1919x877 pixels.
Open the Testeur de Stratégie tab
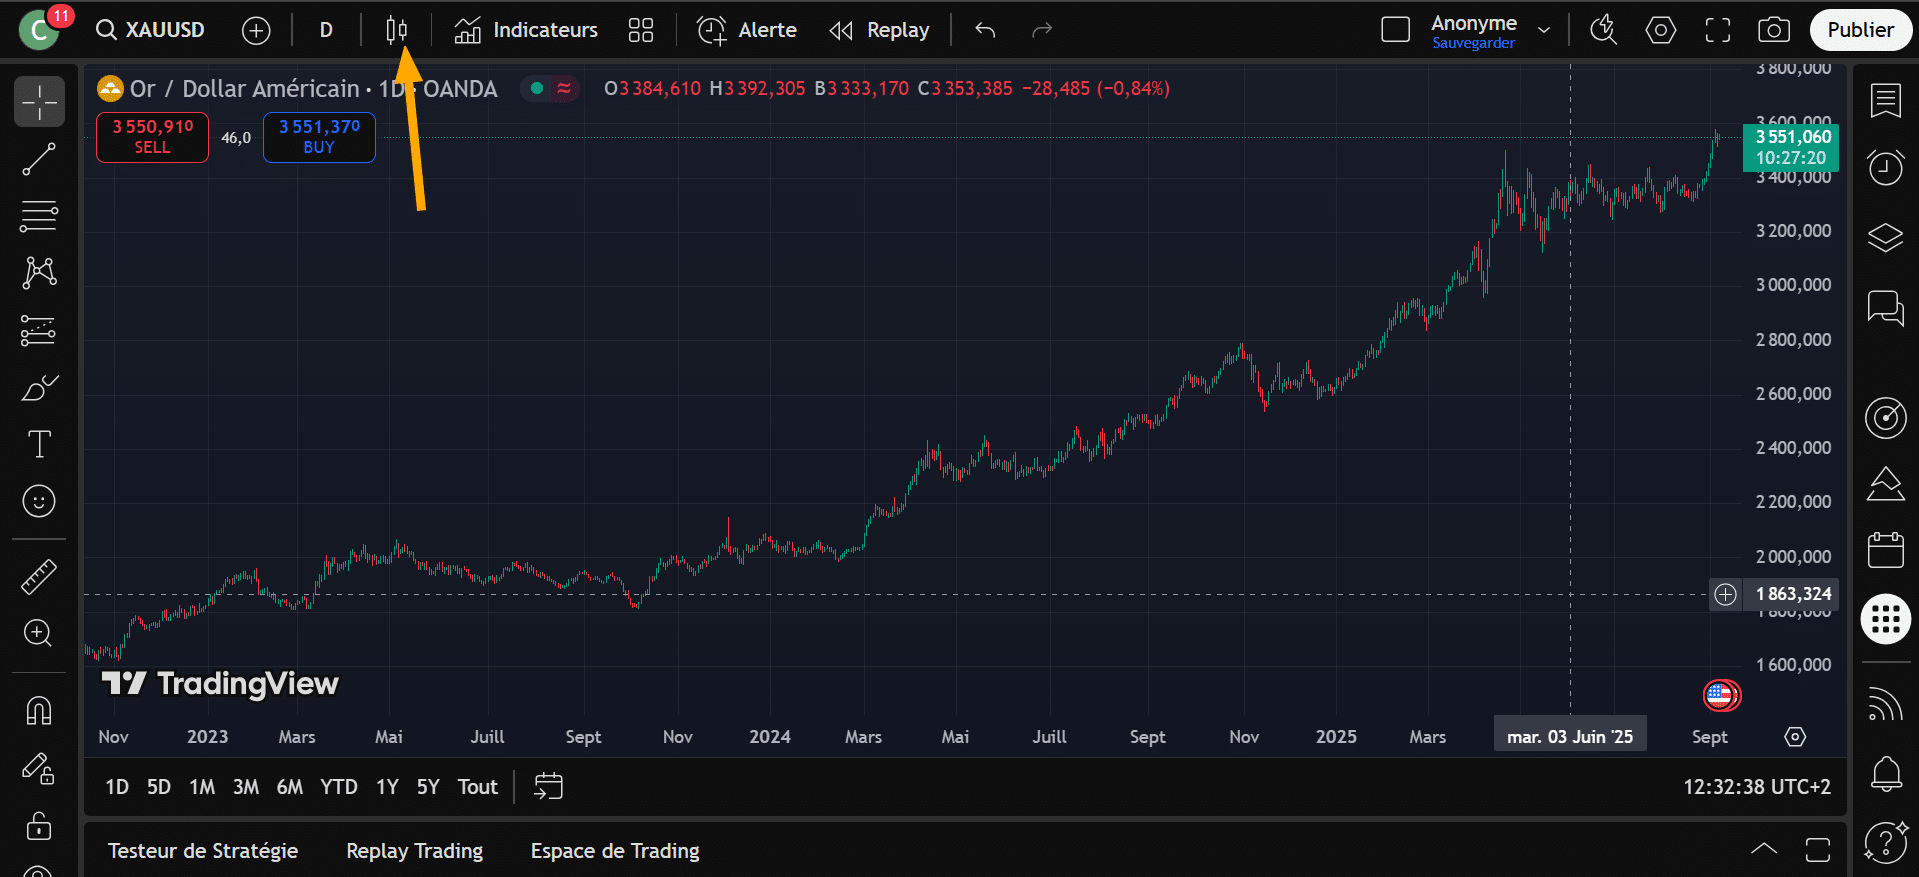click(203, 850)
